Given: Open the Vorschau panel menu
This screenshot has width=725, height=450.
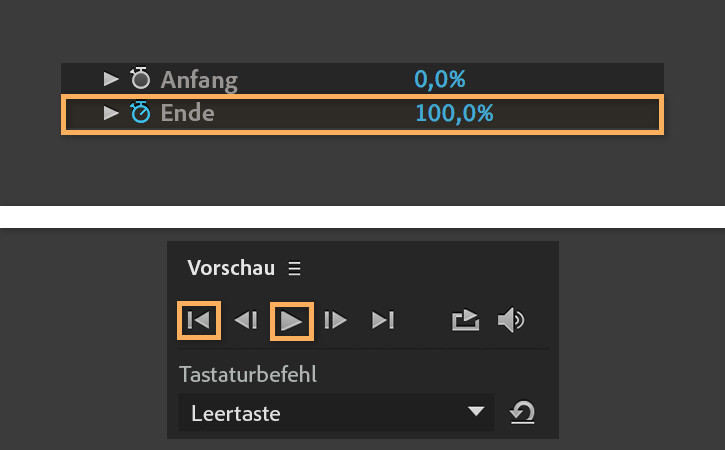Looking at the screenshot, I should tap(294, 268).
